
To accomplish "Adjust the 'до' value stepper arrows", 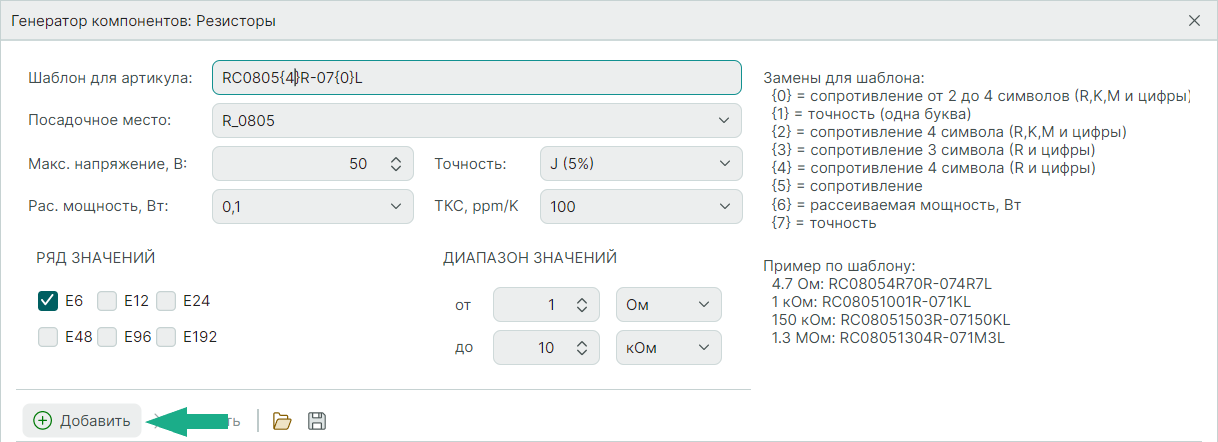I will [x=580, y=348].
